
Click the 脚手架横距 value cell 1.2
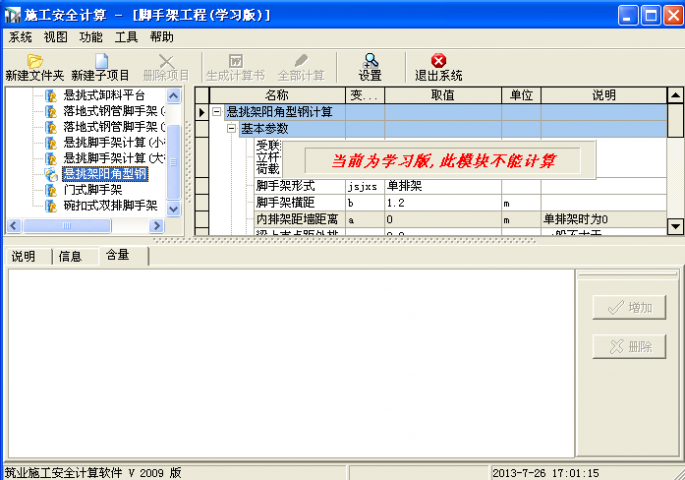click(442, 202)
